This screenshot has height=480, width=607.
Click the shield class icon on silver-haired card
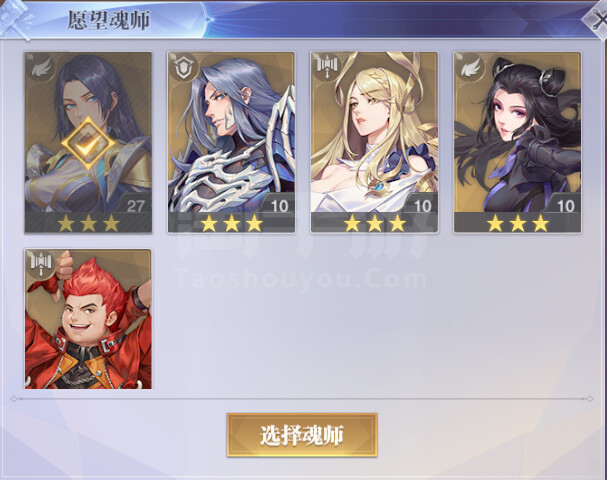[x=184, y=69]
